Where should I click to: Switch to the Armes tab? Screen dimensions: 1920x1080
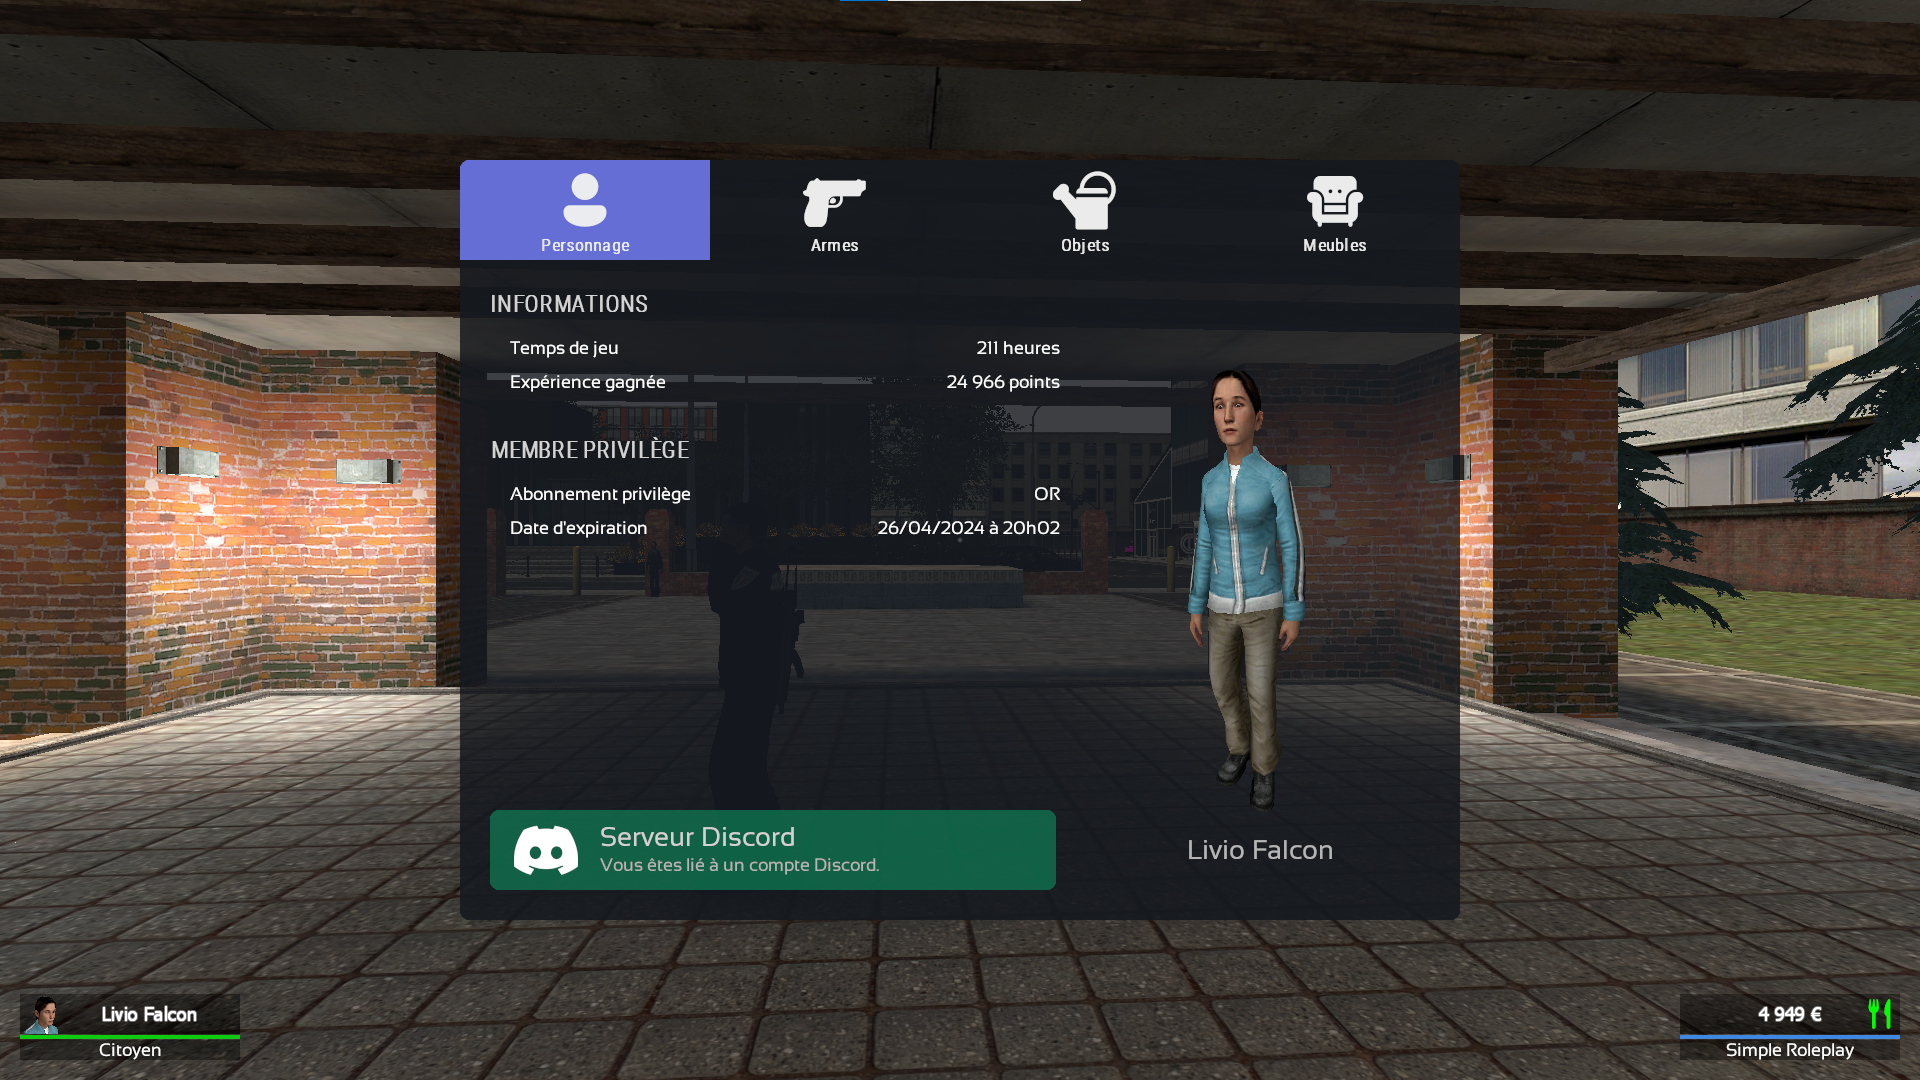(835, 210)
